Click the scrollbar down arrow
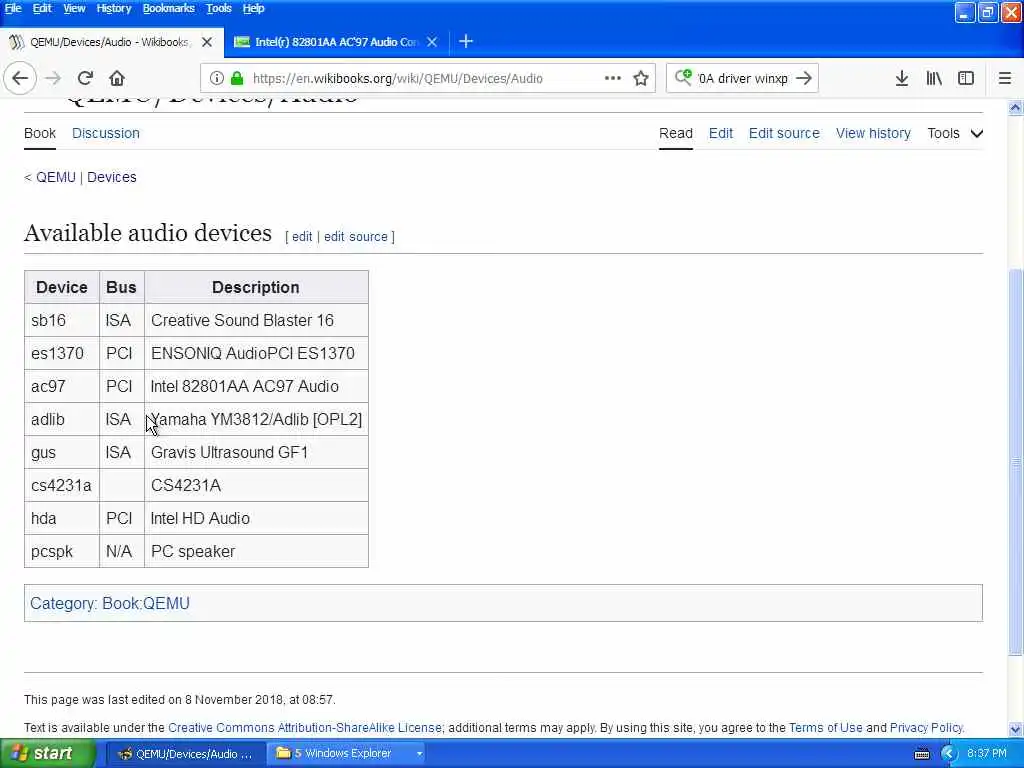Image resolution: width=1024 pixels, height=768 pixels. coord(1016,729)
